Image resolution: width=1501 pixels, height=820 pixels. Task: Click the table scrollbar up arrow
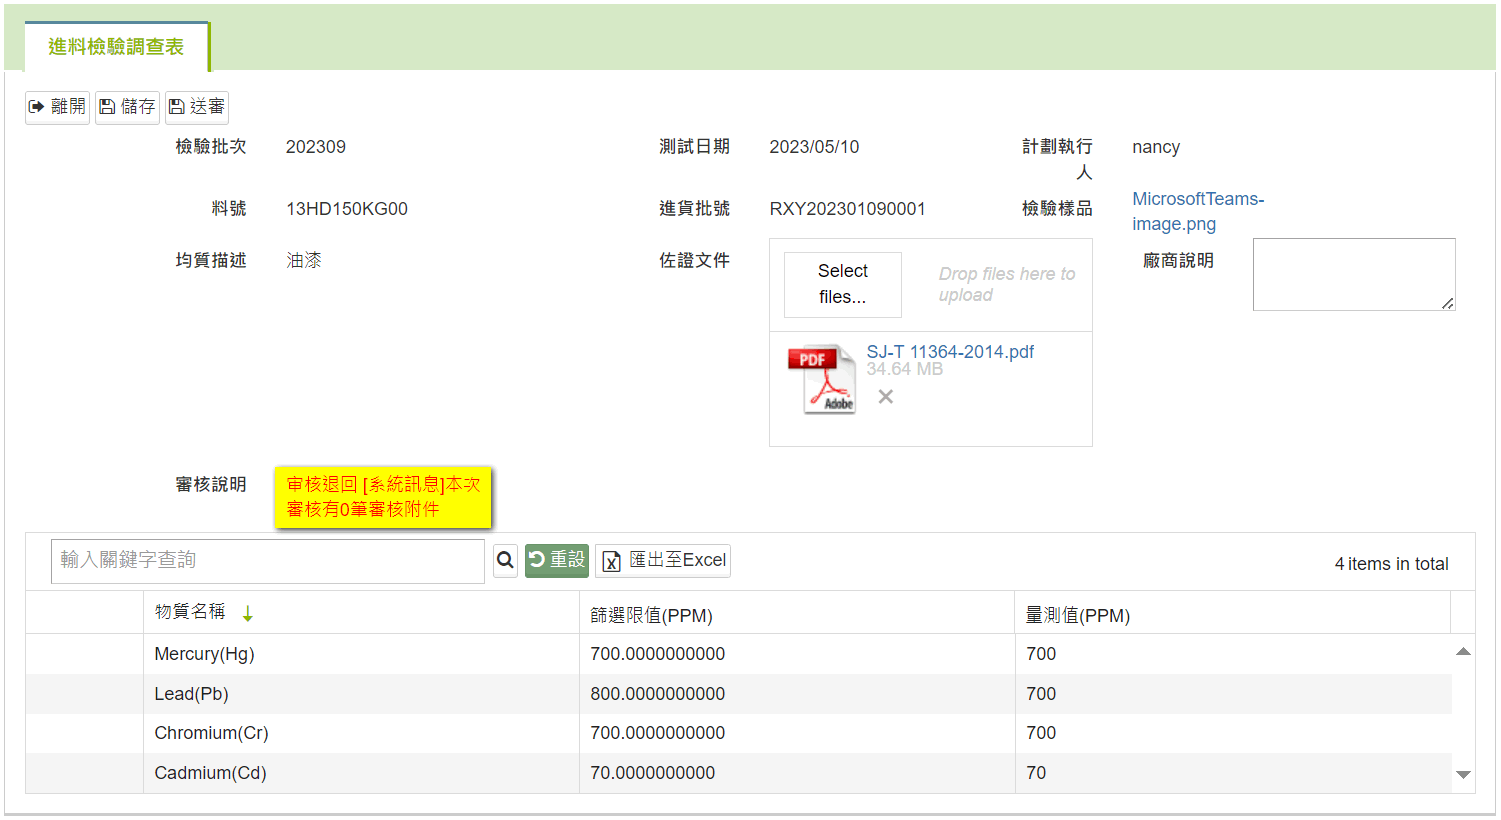(x=1463, y=652)
